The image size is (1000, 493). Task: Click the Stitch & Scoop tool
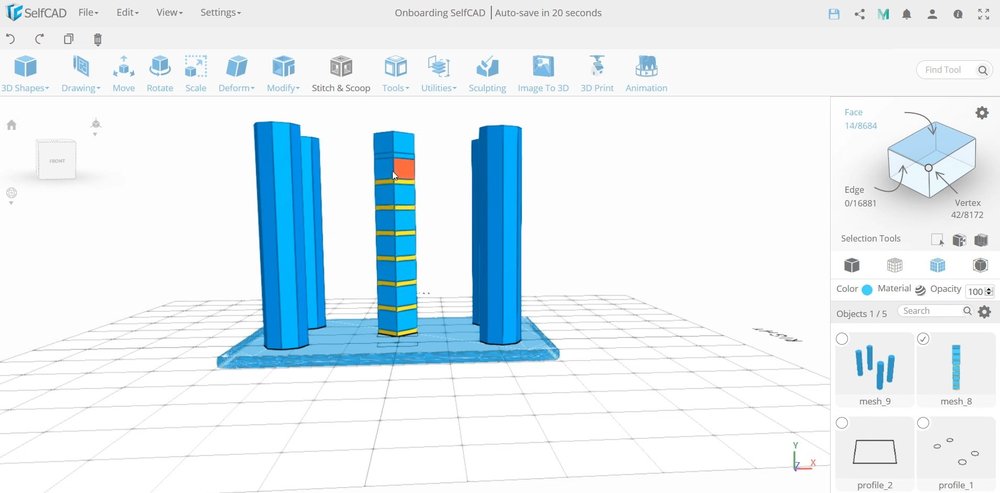341,74
